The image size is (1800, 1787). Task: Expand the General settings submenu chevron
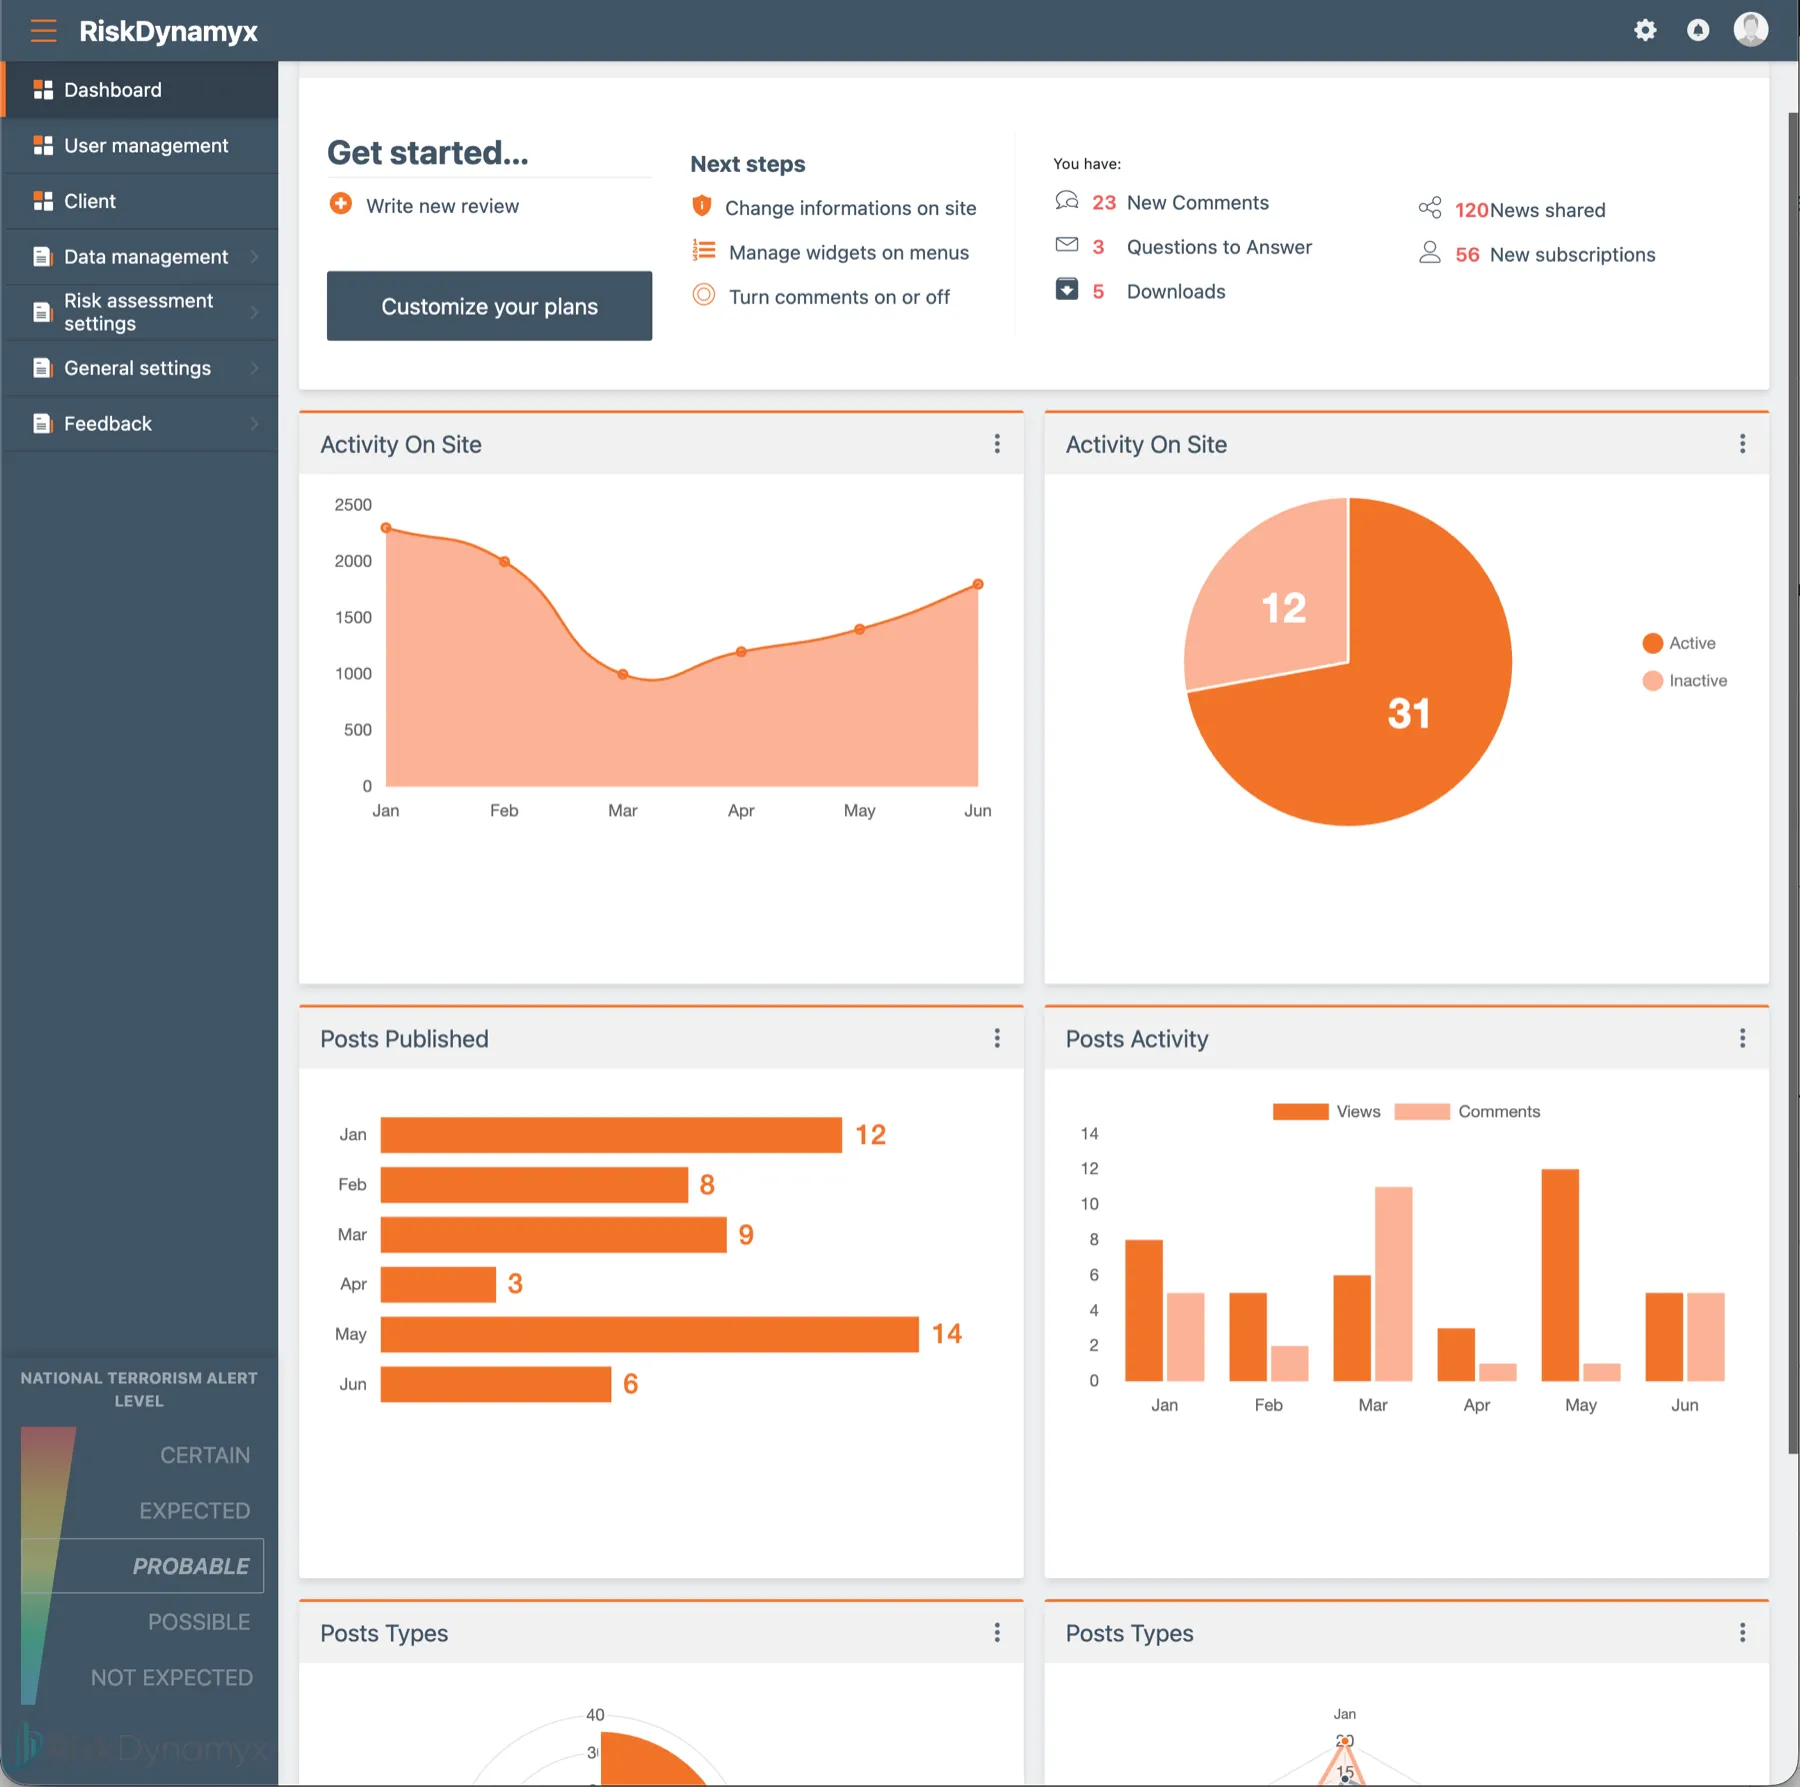254,368
